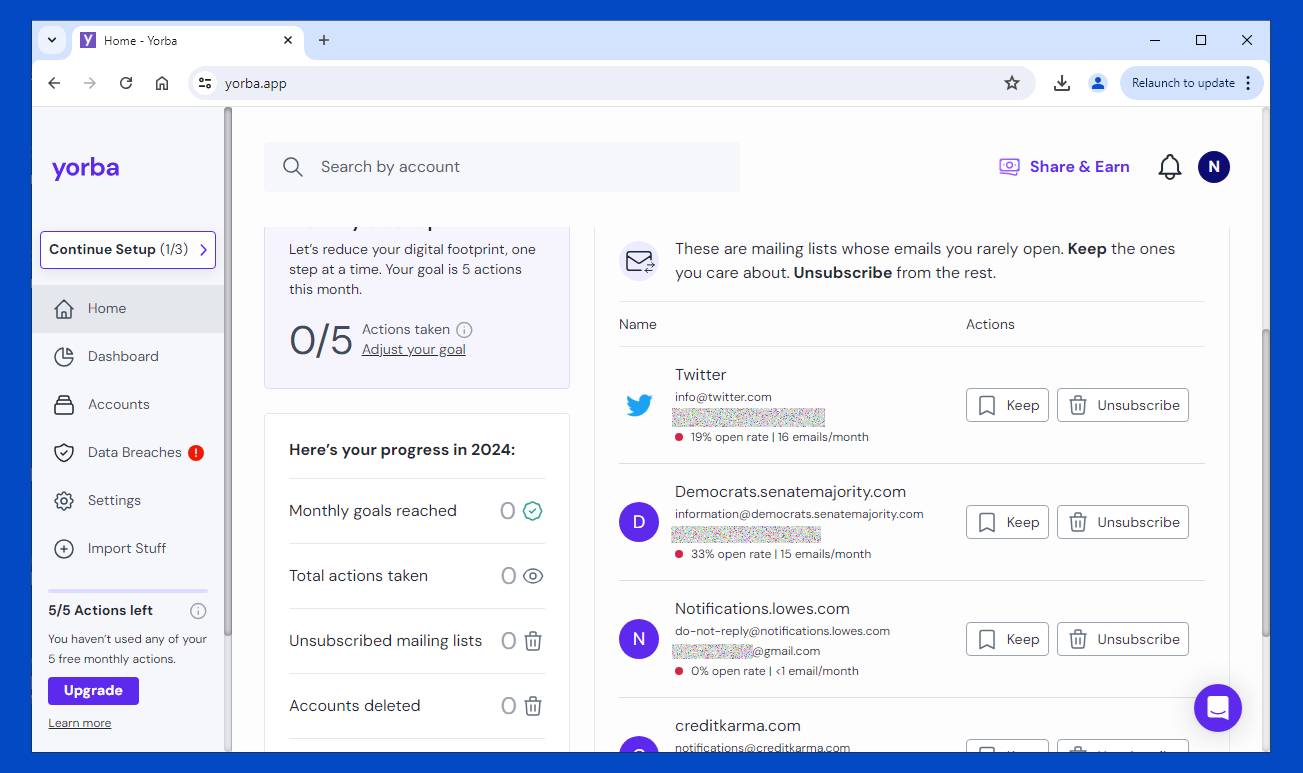This screenshot has width=1303, height=773.
Task: Open the user avatar N menu
Action: coord(1214,167)
